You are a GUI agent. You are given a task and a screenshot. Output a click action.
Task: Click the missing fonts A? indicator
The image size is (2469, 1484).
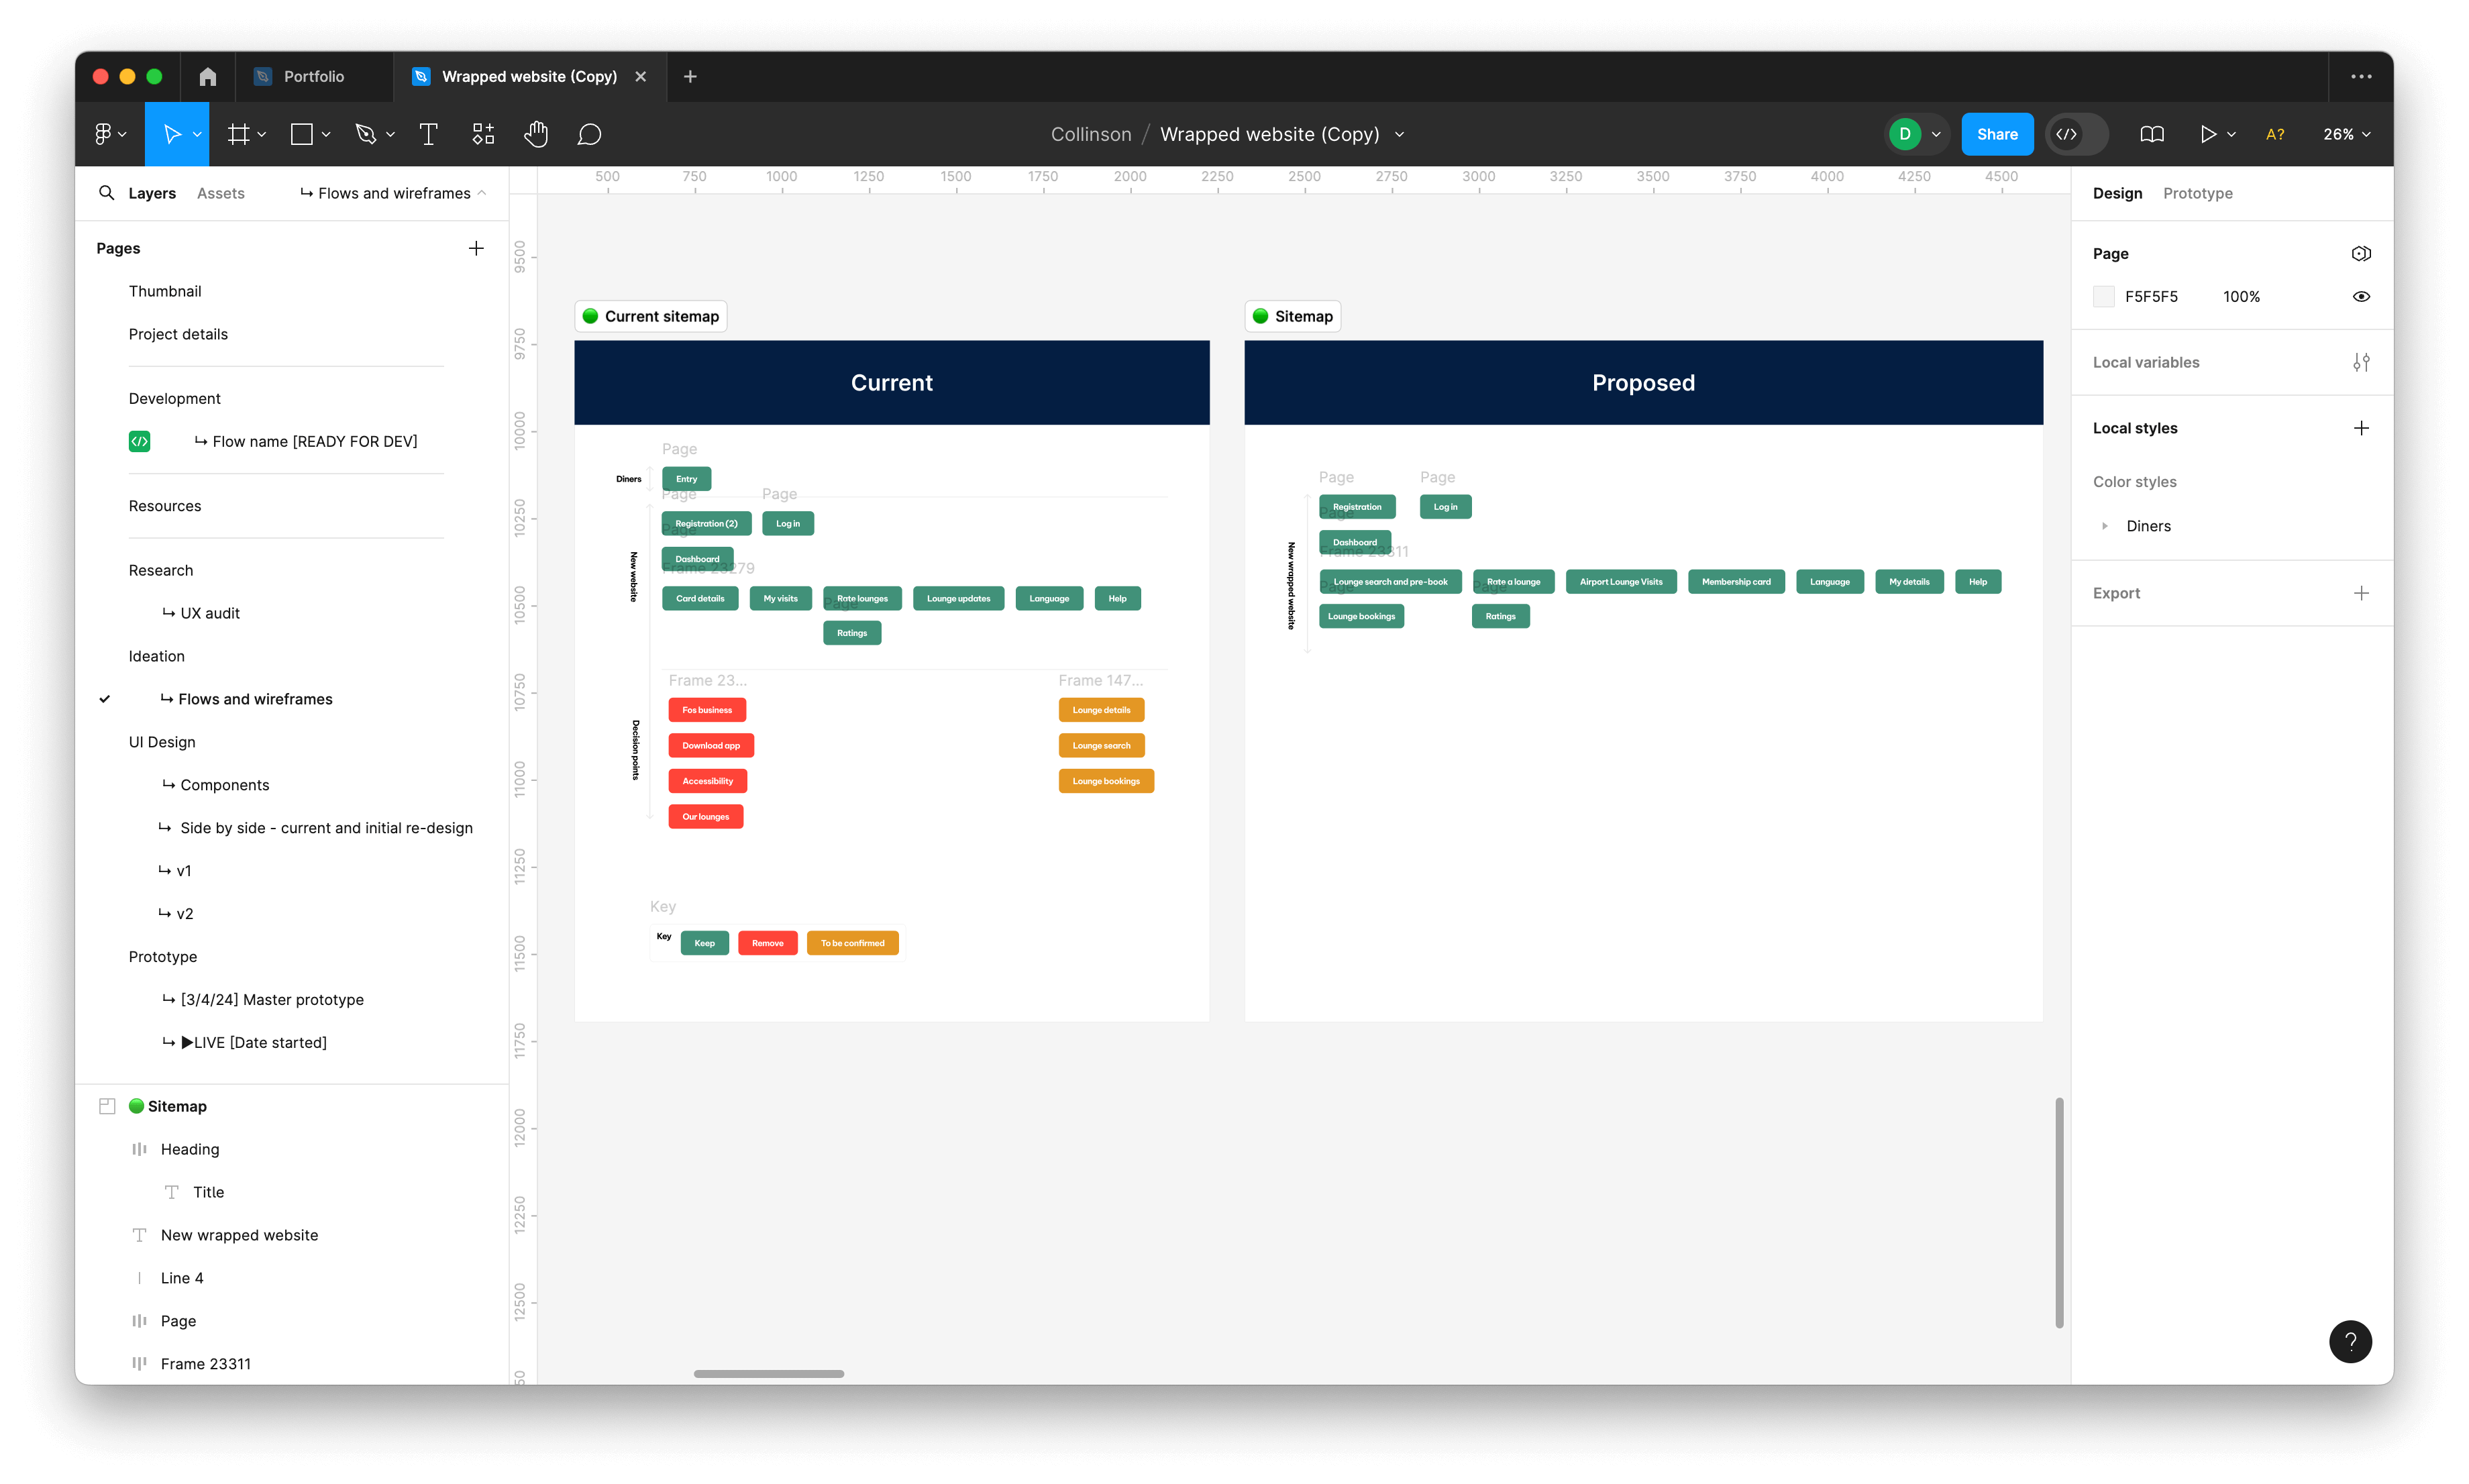(2274, 134)
